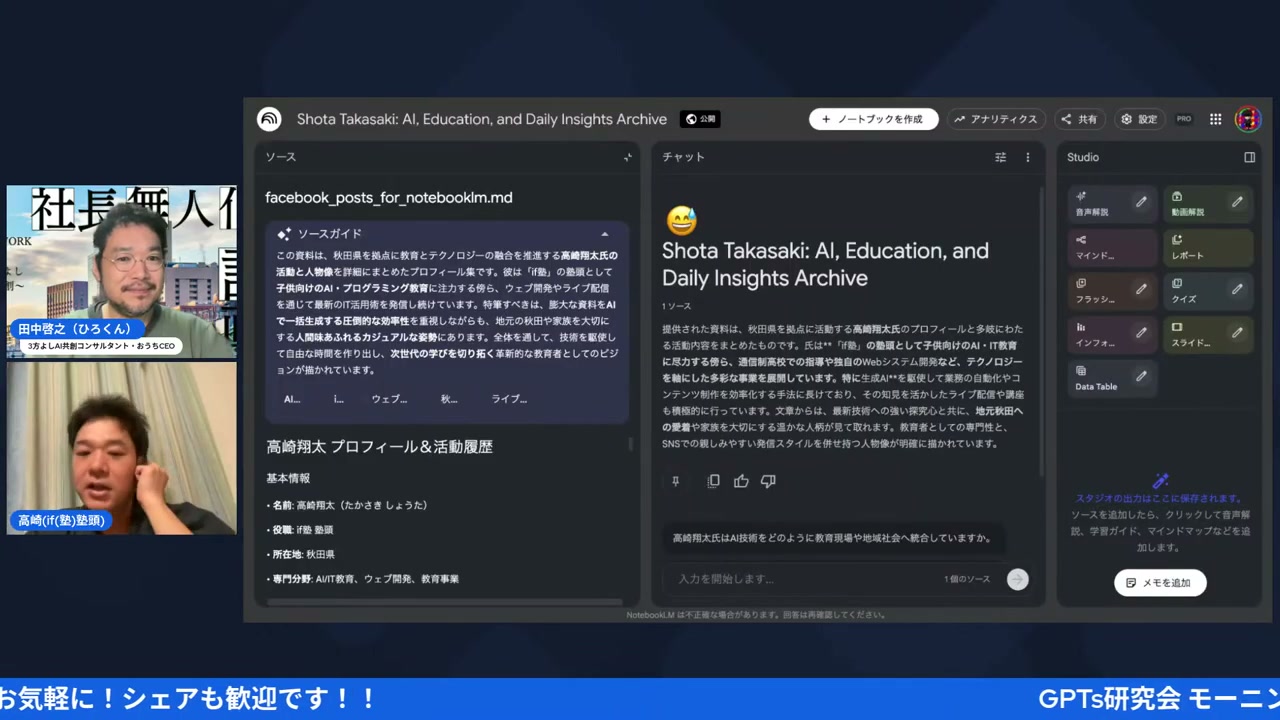1280x720 pixels.
Task: Copy the chat response text
Action: [713, 481]
